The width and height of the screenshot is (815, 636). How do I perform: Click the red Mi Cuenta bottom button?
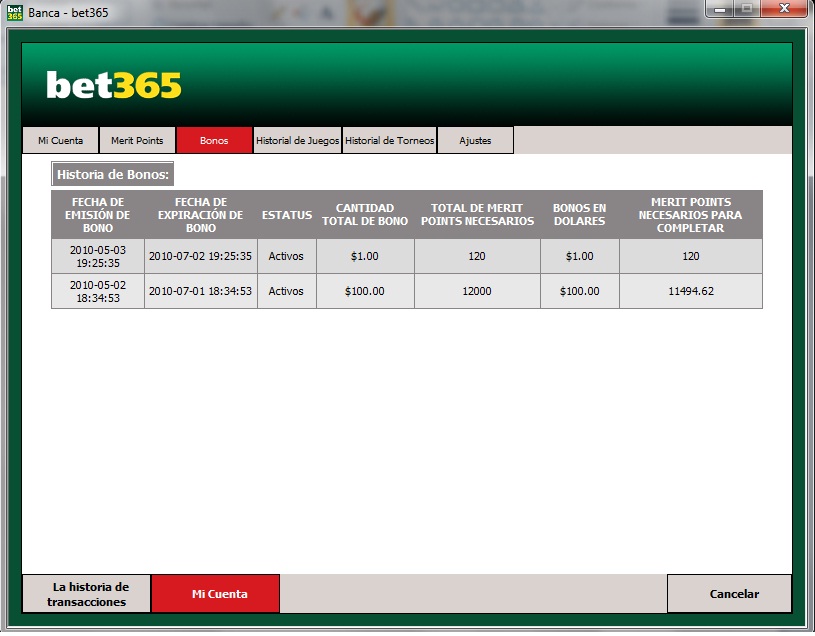(215, 594)
